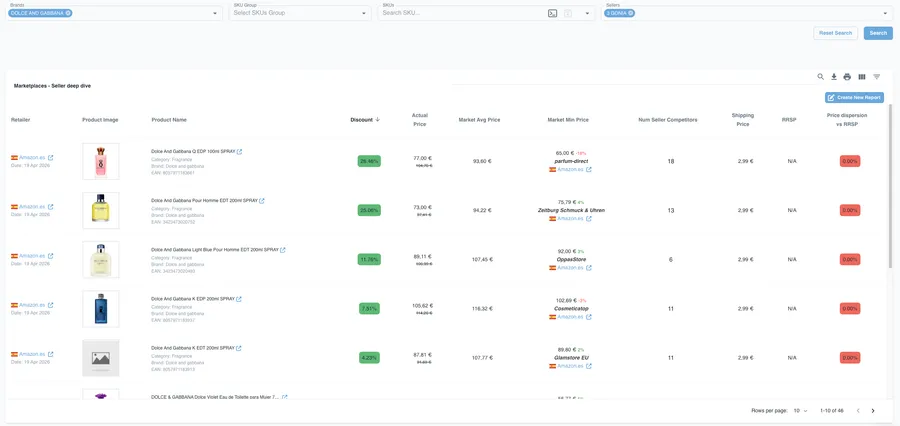Click Create New Report button
The image size is (900, 426).
854,98
